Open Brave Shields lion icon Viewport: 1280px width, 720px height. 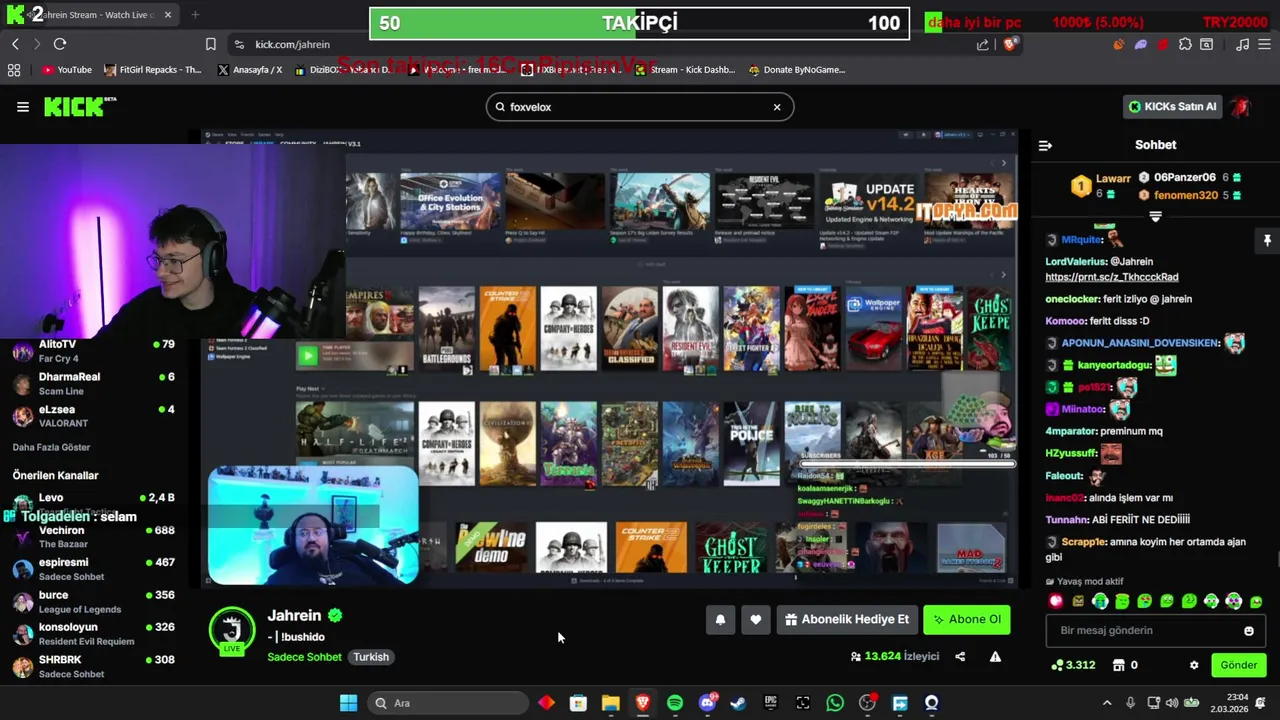pyautogui.click(x=1009, y=44)
